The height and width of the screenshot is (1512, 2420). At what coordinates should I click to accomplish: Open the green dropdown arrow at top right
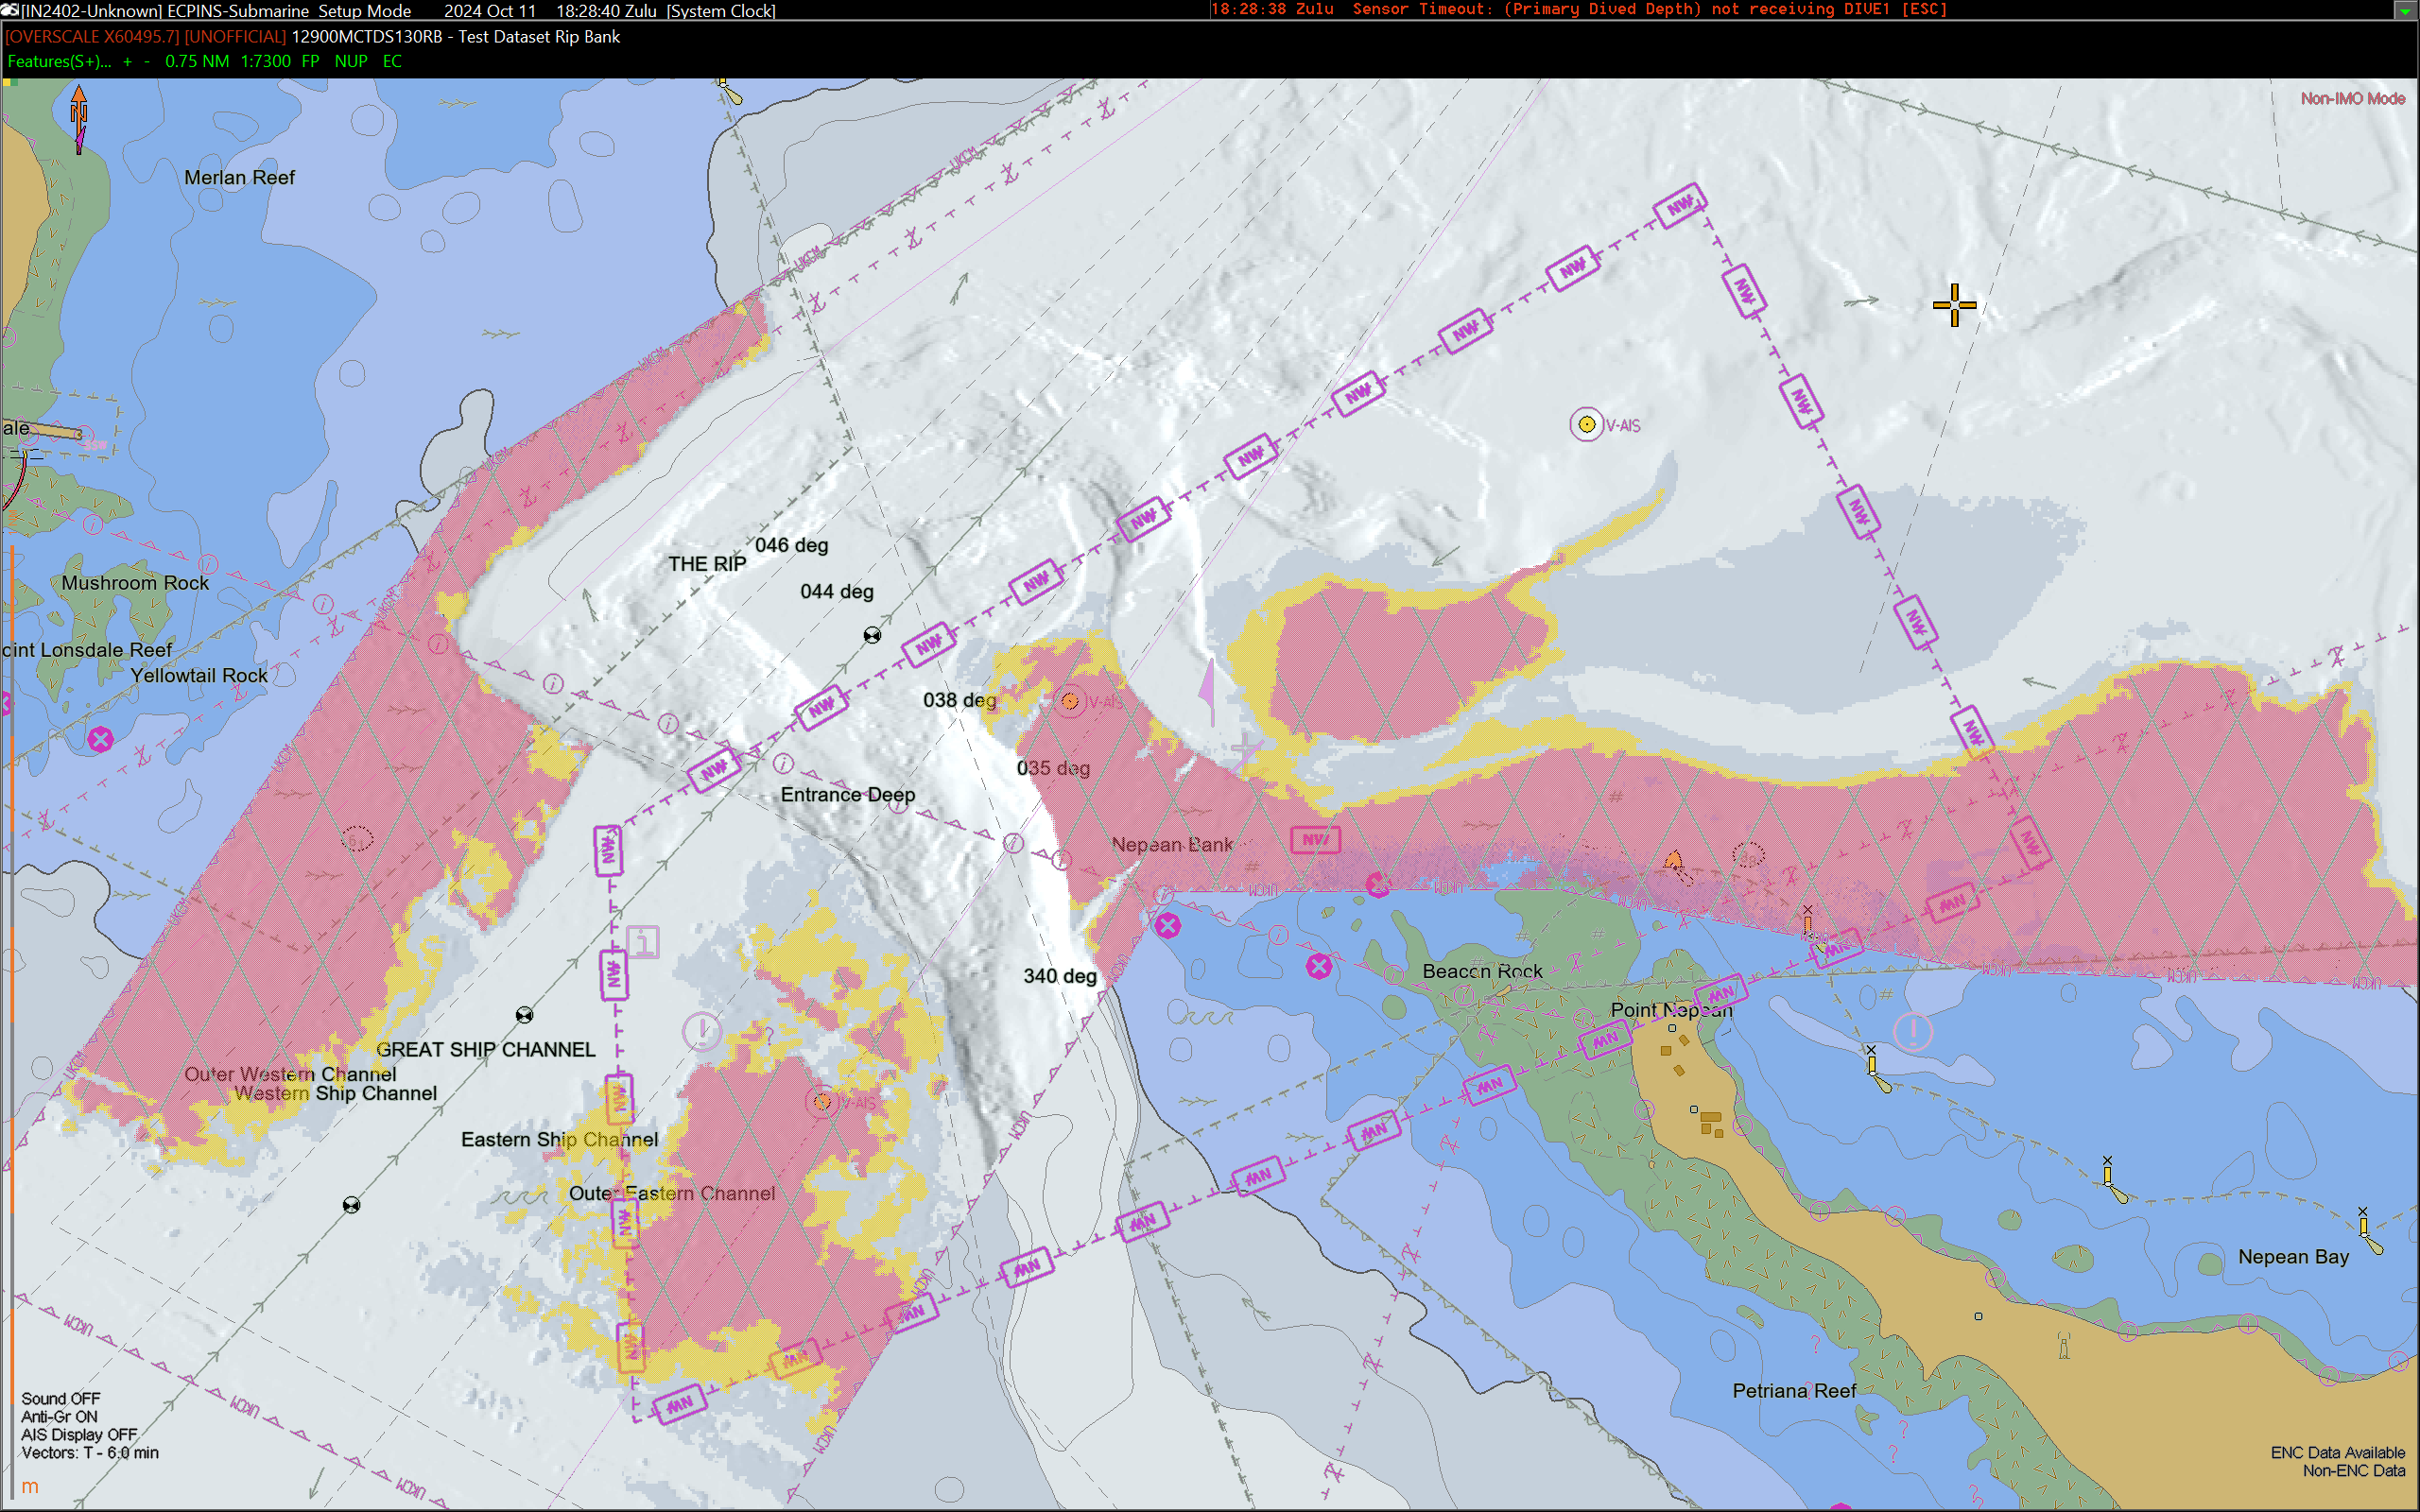(x=2405, y=11)
